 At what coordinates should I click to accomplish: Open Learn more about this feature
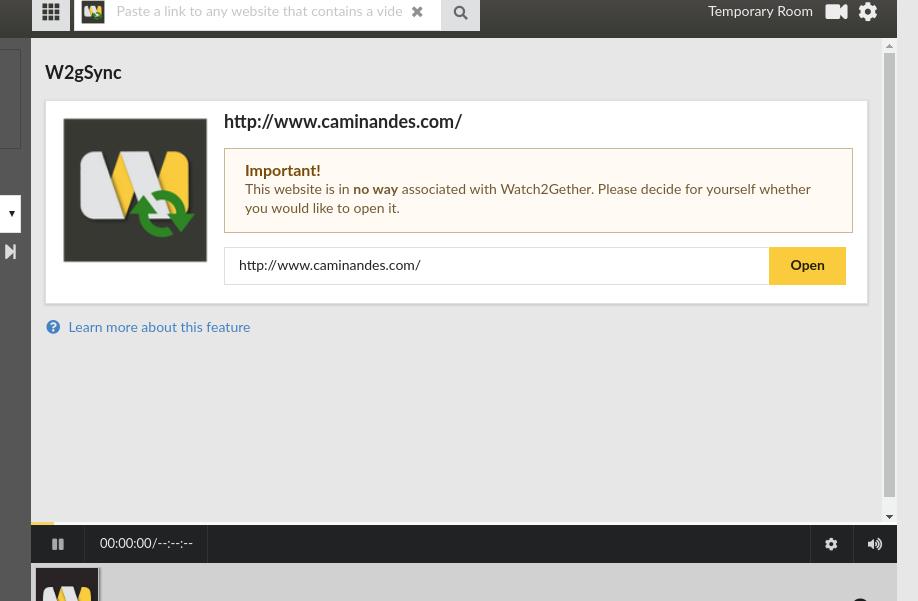[x=159, y=327]
